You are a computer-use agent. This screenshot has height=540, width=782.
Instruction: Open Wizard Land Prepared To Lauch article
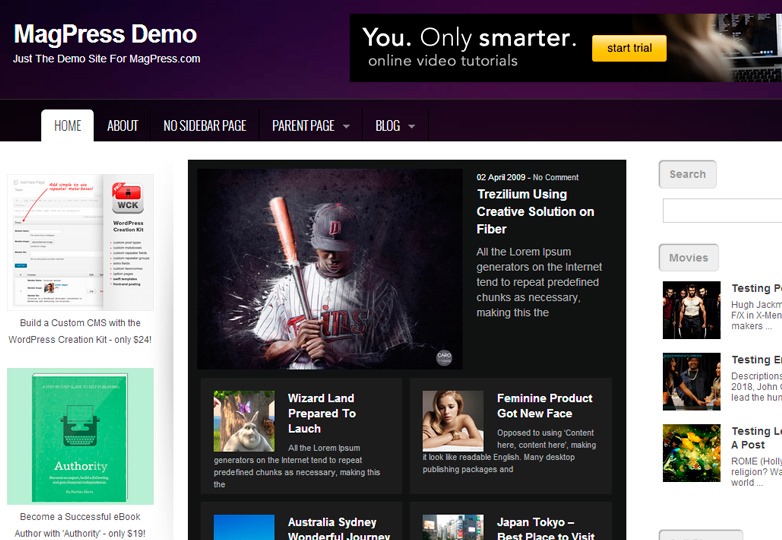(x=321, y=413)
